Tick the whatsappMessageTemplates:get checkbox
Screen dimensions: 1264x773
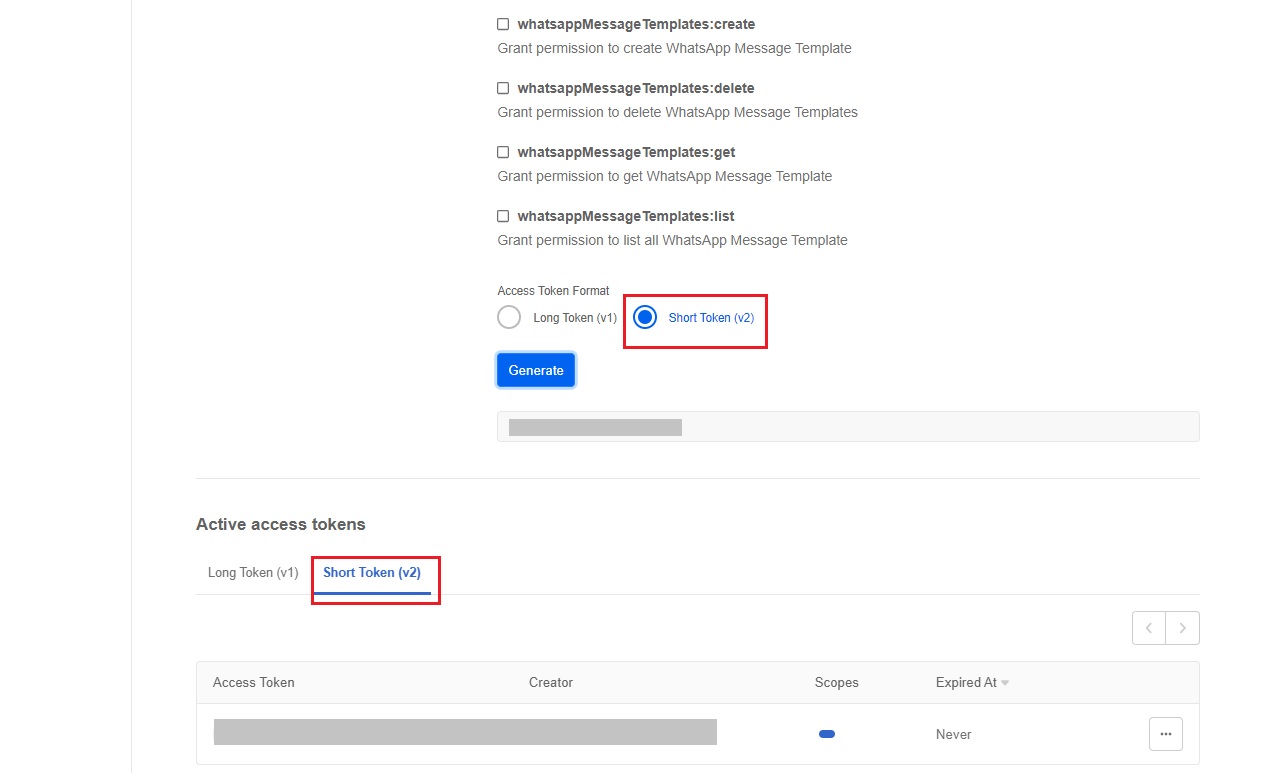click(503, 152)
